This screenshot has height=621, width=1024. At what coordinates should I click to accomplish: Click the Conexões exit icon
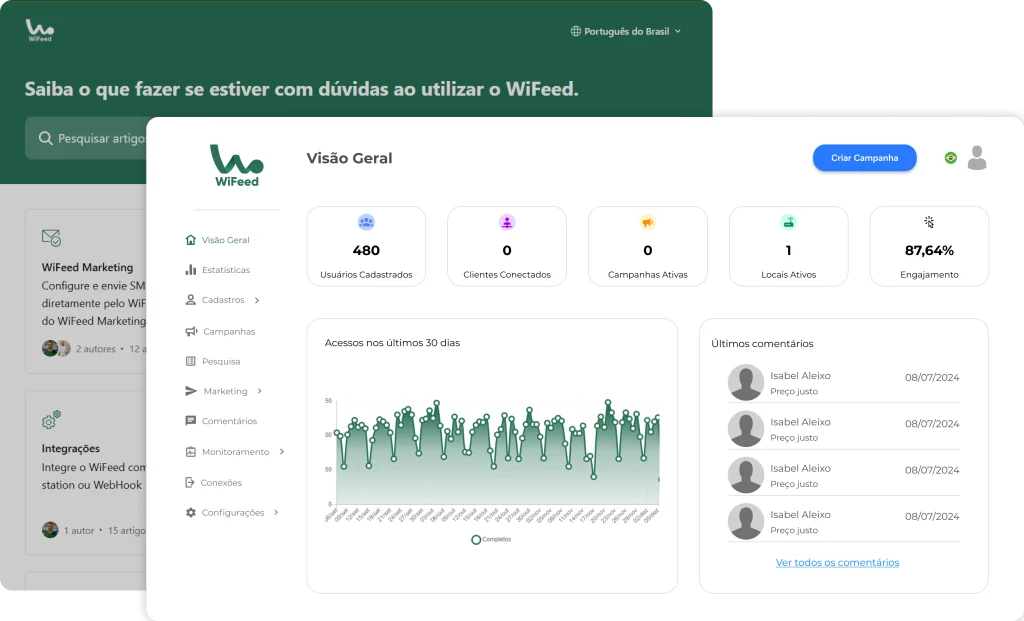point(190,483)
